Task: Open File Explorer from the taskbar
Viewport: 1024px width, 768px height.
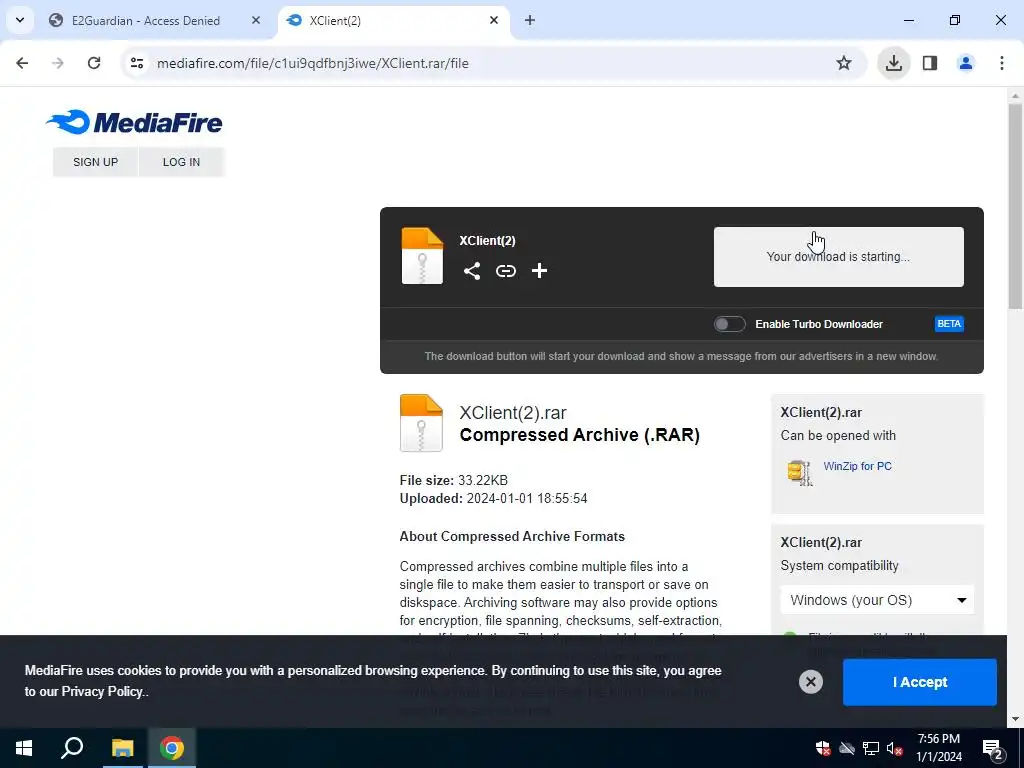Action: tap(122, 748)
